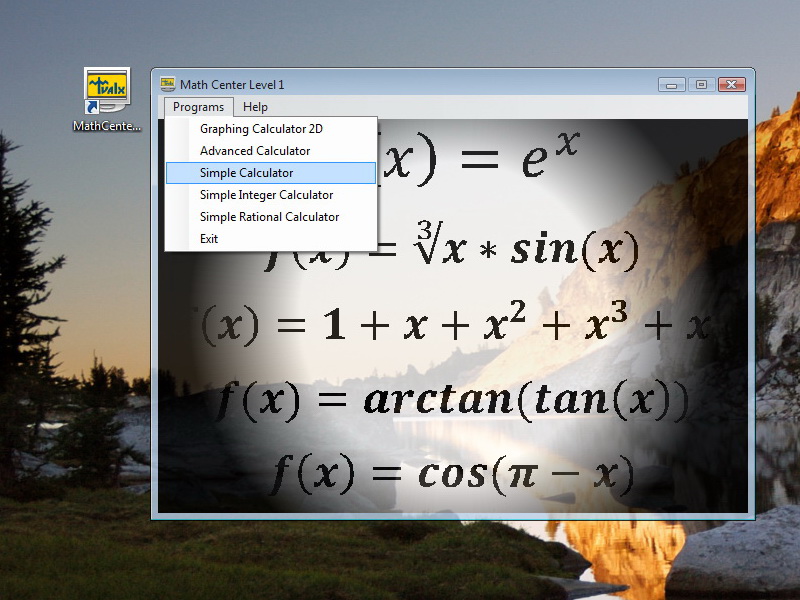Open the MathCenter desktop shortcut icon
This screenshot has width=800, height=600.
(x=107, y=91)
